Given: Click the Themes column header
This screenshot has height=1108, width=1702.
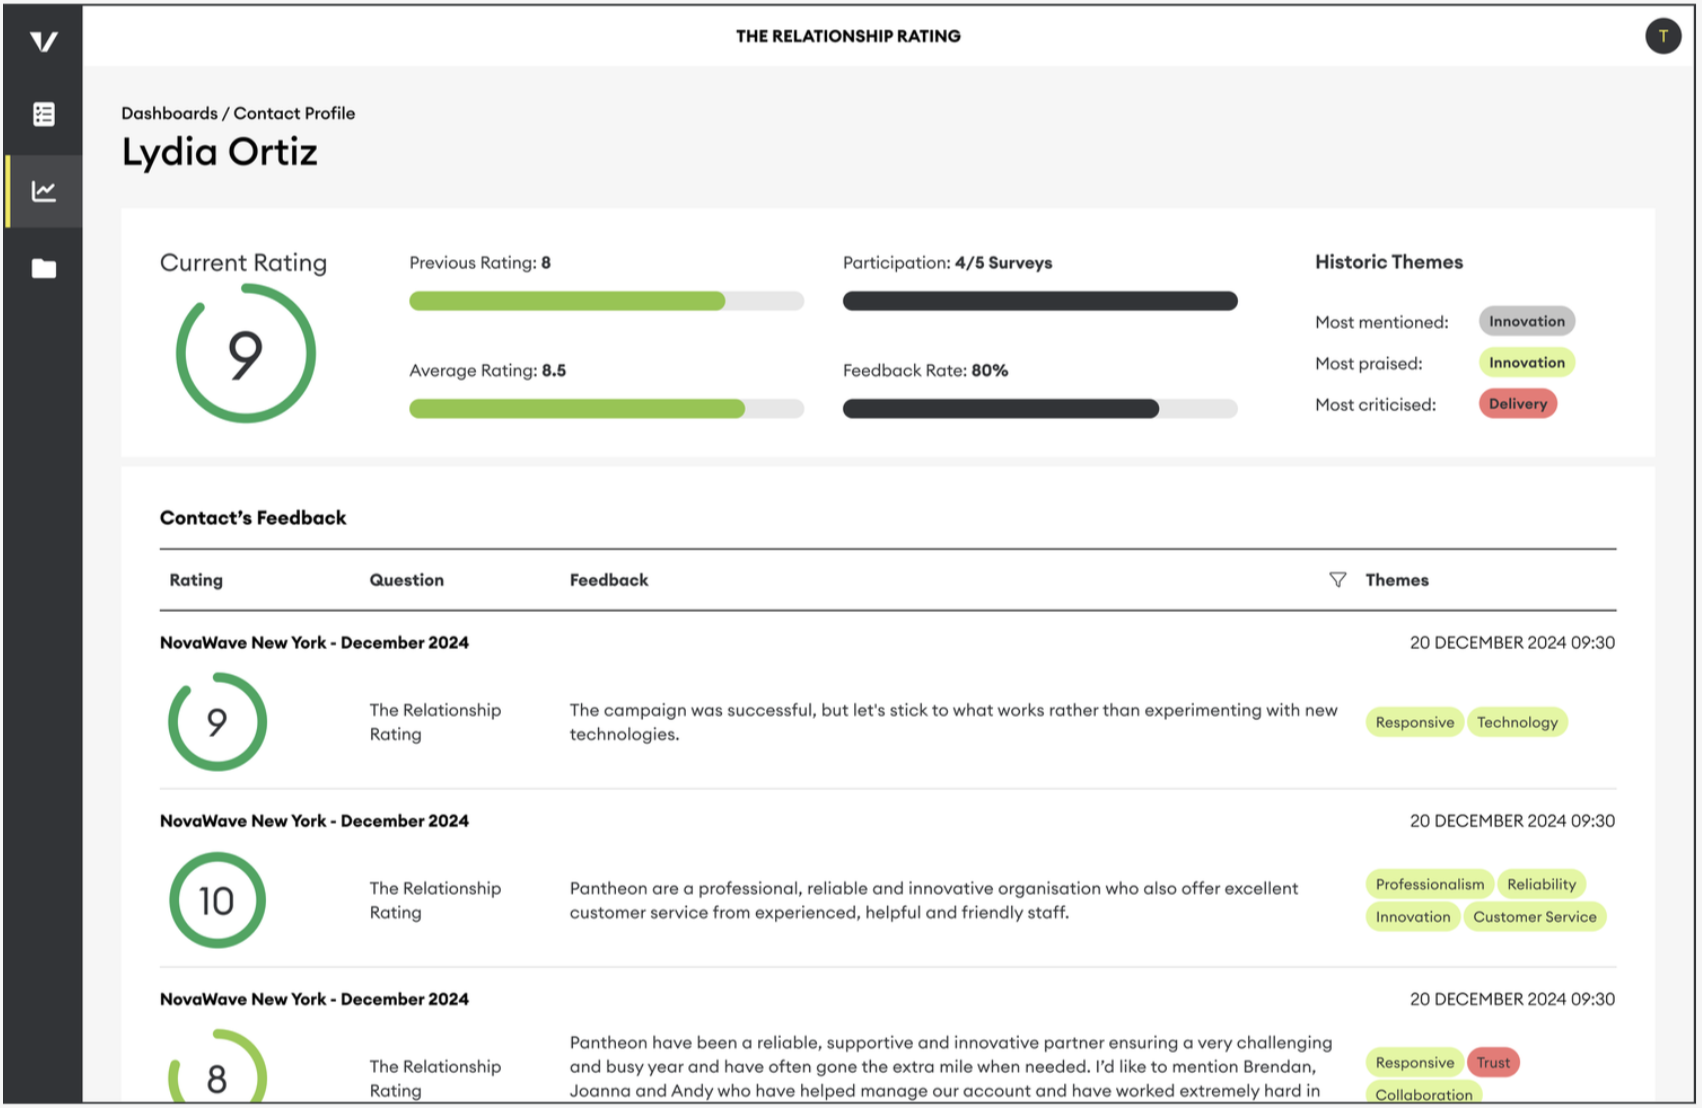Looking at the screenshot, I should tap(1397, 580).
